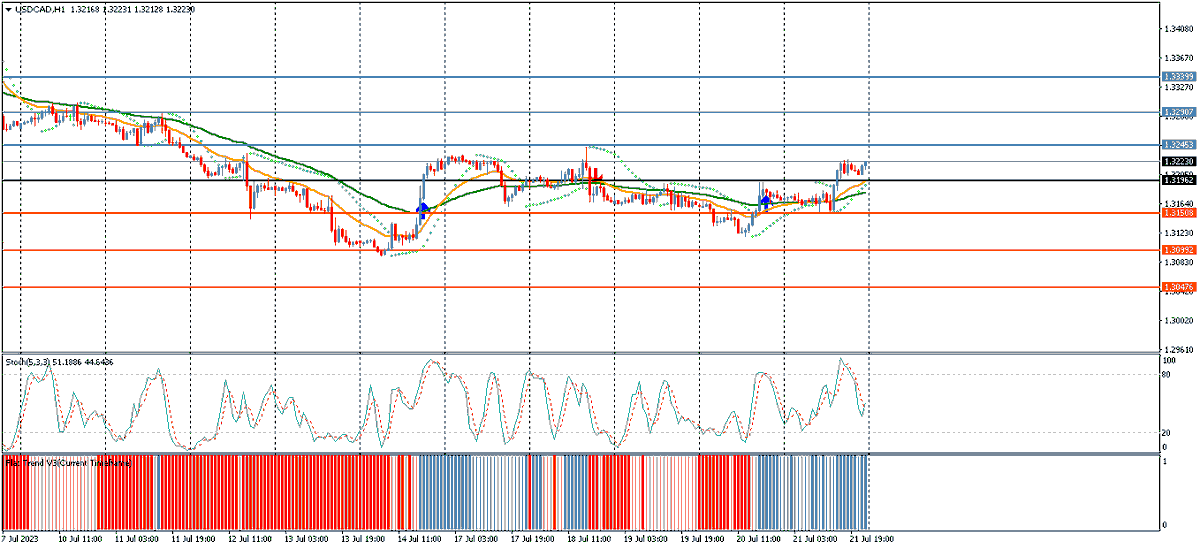Select the black pivot label 1.31962
Screen dimensions: 1200x549
tap(1179, 180)
